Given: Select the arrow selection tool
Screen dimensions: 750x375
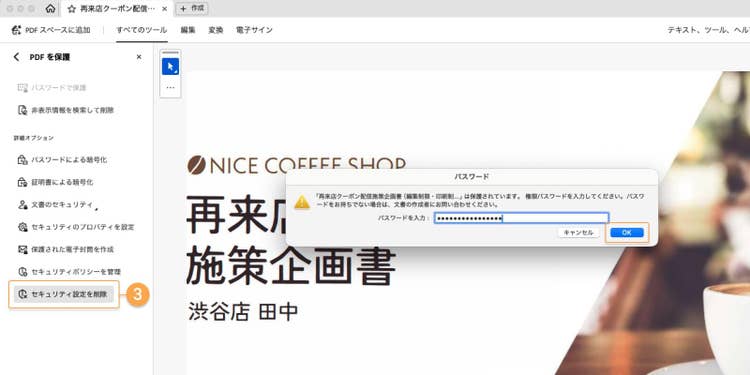Looking at the screenshot, I should pos(170,67).
